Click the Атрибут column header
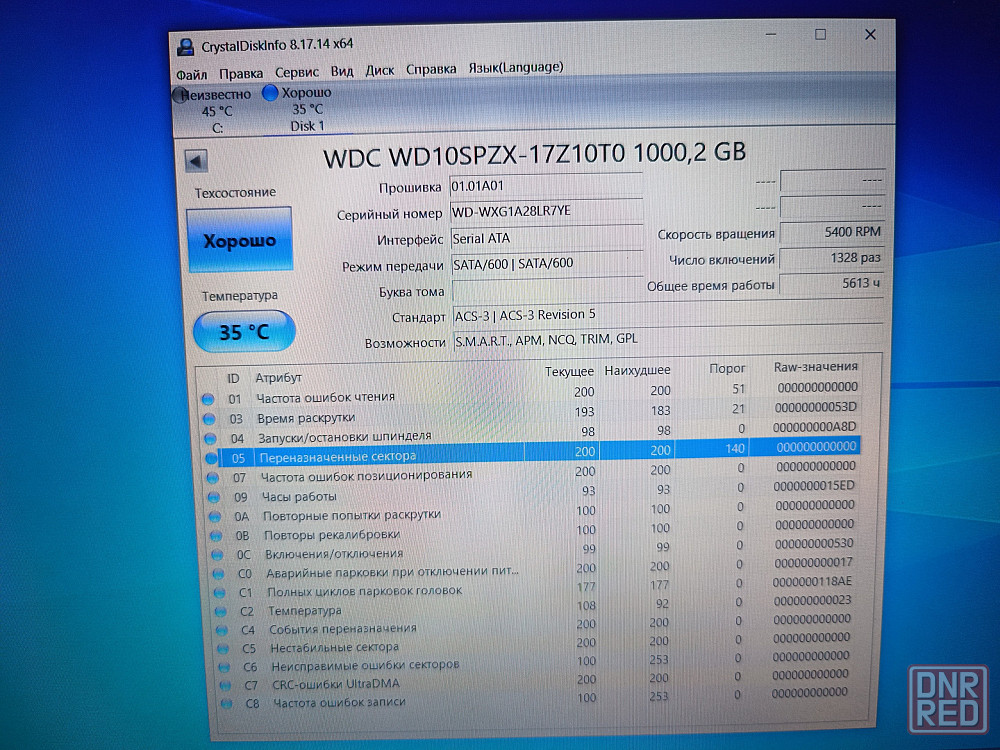Image resolution: width=1000 pixels, height=750 pixels. pyautogui.click(x=279, y=378)
